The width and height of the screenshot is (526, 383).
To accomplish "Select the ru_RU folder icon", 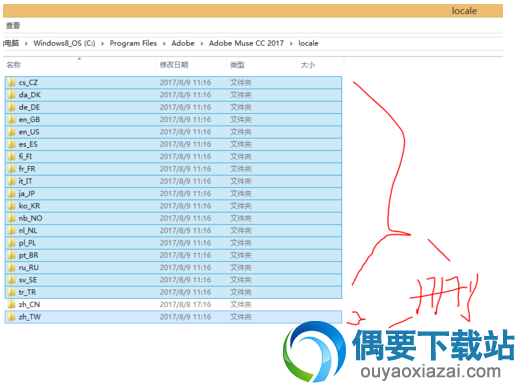I will click(x=11, y=268).
